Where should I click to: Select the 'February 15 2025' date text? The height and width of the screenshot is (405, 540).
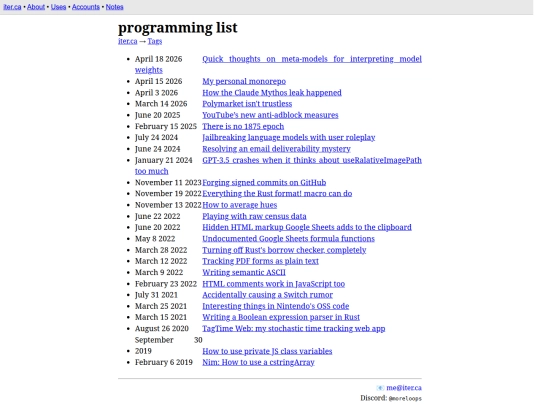(166, 126)
